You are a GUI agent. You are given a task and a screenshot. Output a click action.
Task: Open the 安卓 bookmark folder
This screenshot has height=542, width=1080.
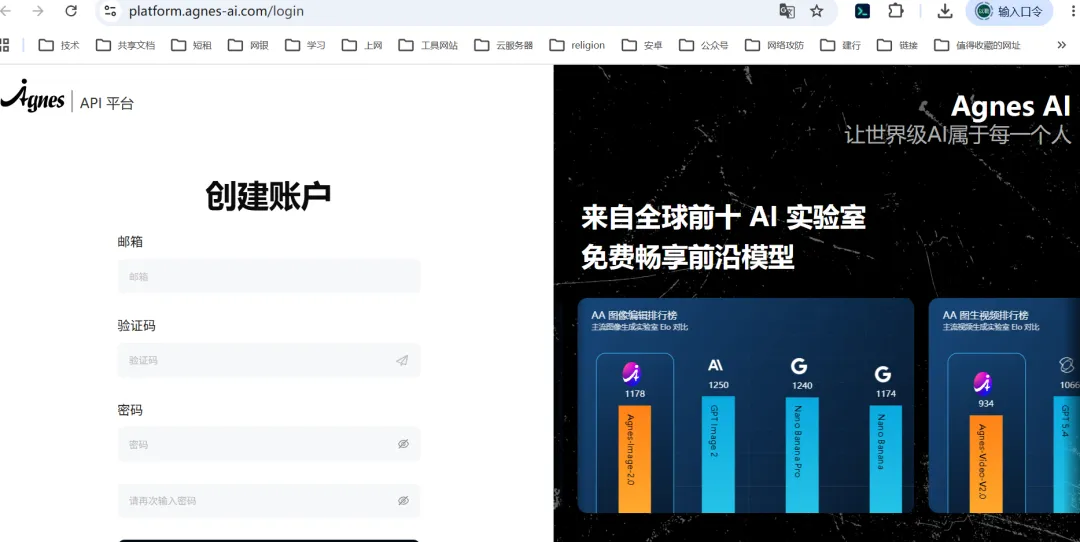tap(643, 45)
